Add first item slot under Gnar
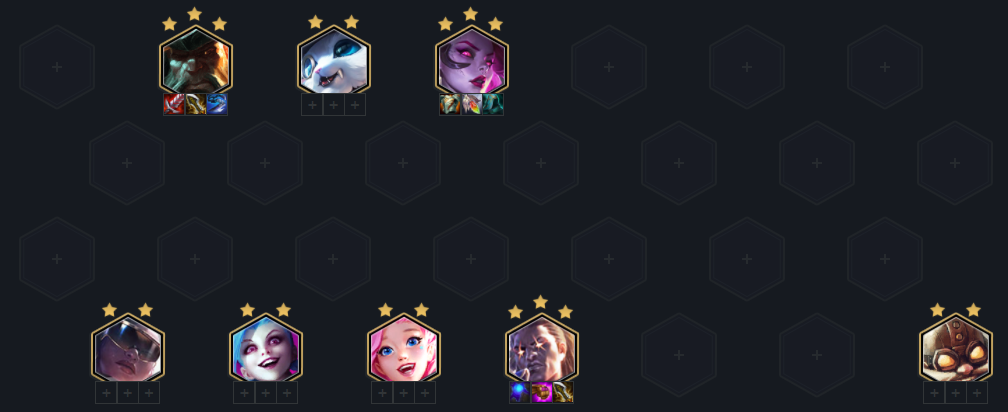Screen dimensions: 1008x412 312,104
